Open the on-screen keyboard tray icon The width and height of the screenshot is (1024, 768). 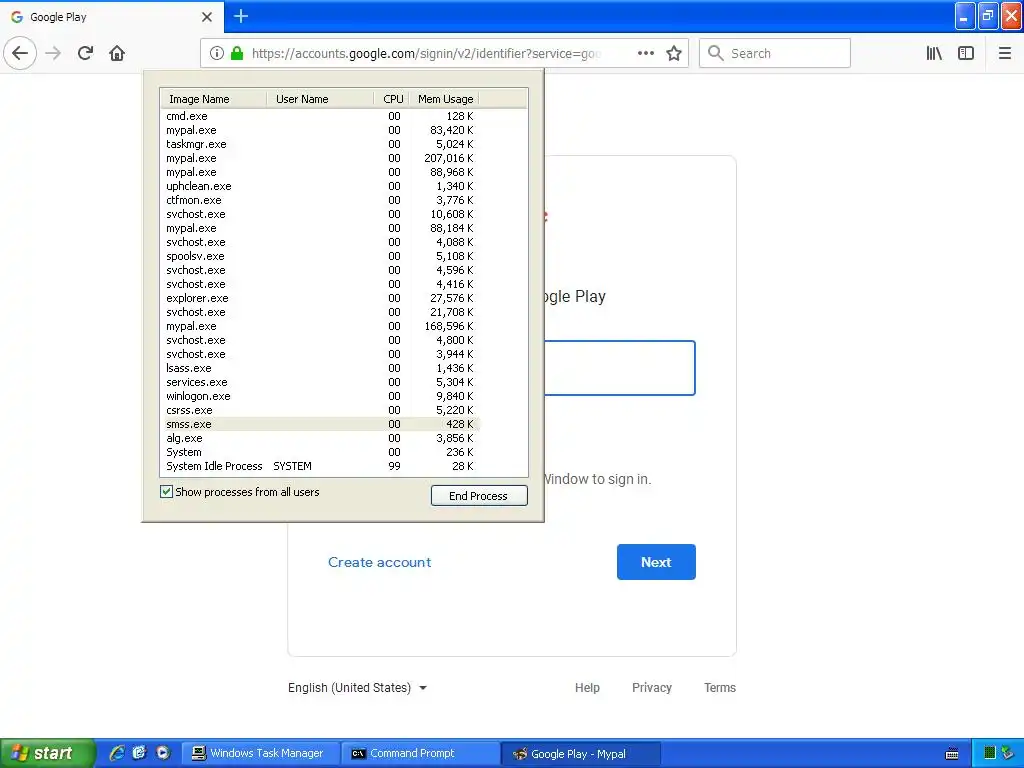coord(952,754)
